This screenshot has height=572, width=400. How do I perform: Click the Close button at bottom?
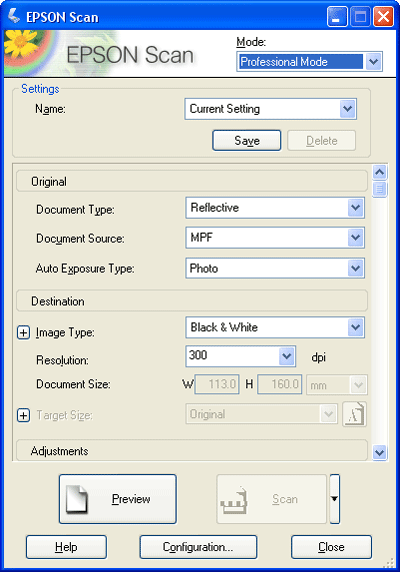(x=331, y=547)
